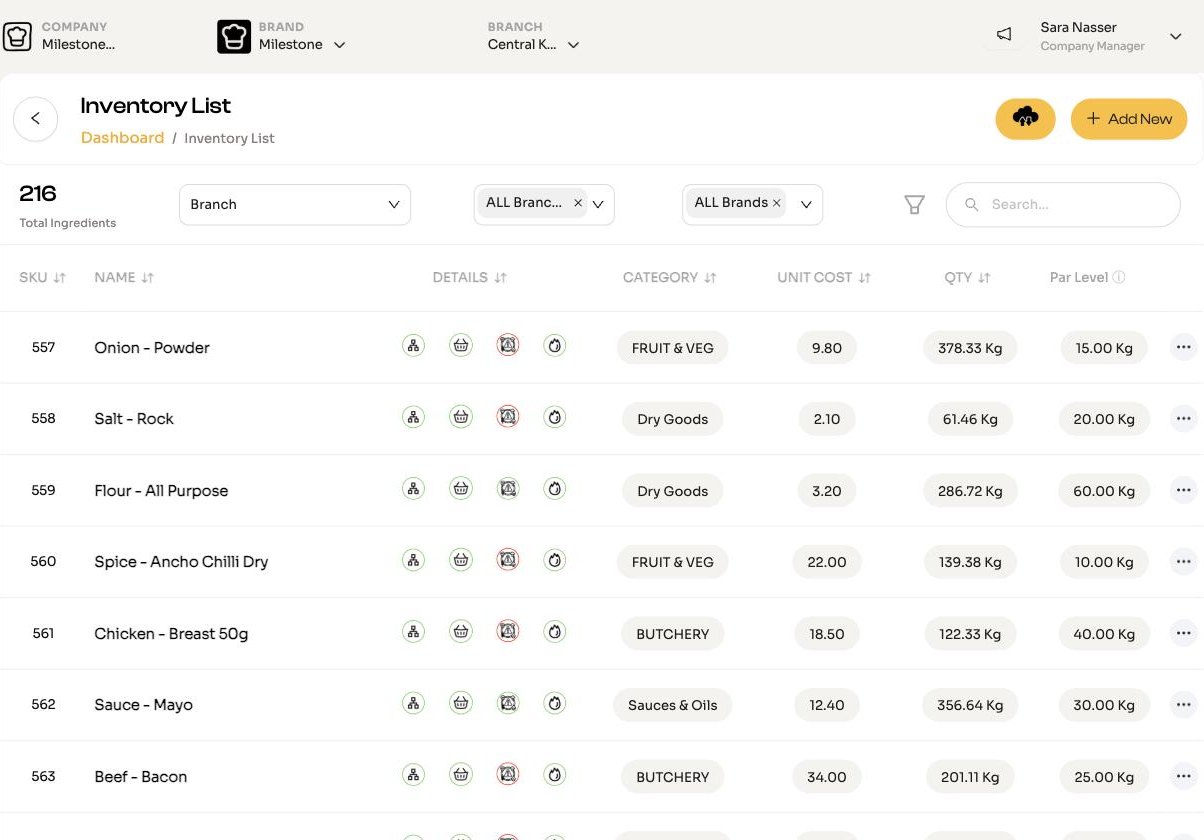The image size is (1204, 840).
Task: Click basket icon in Spice - Ancho Chilli row
Action: tap(461, 560)
